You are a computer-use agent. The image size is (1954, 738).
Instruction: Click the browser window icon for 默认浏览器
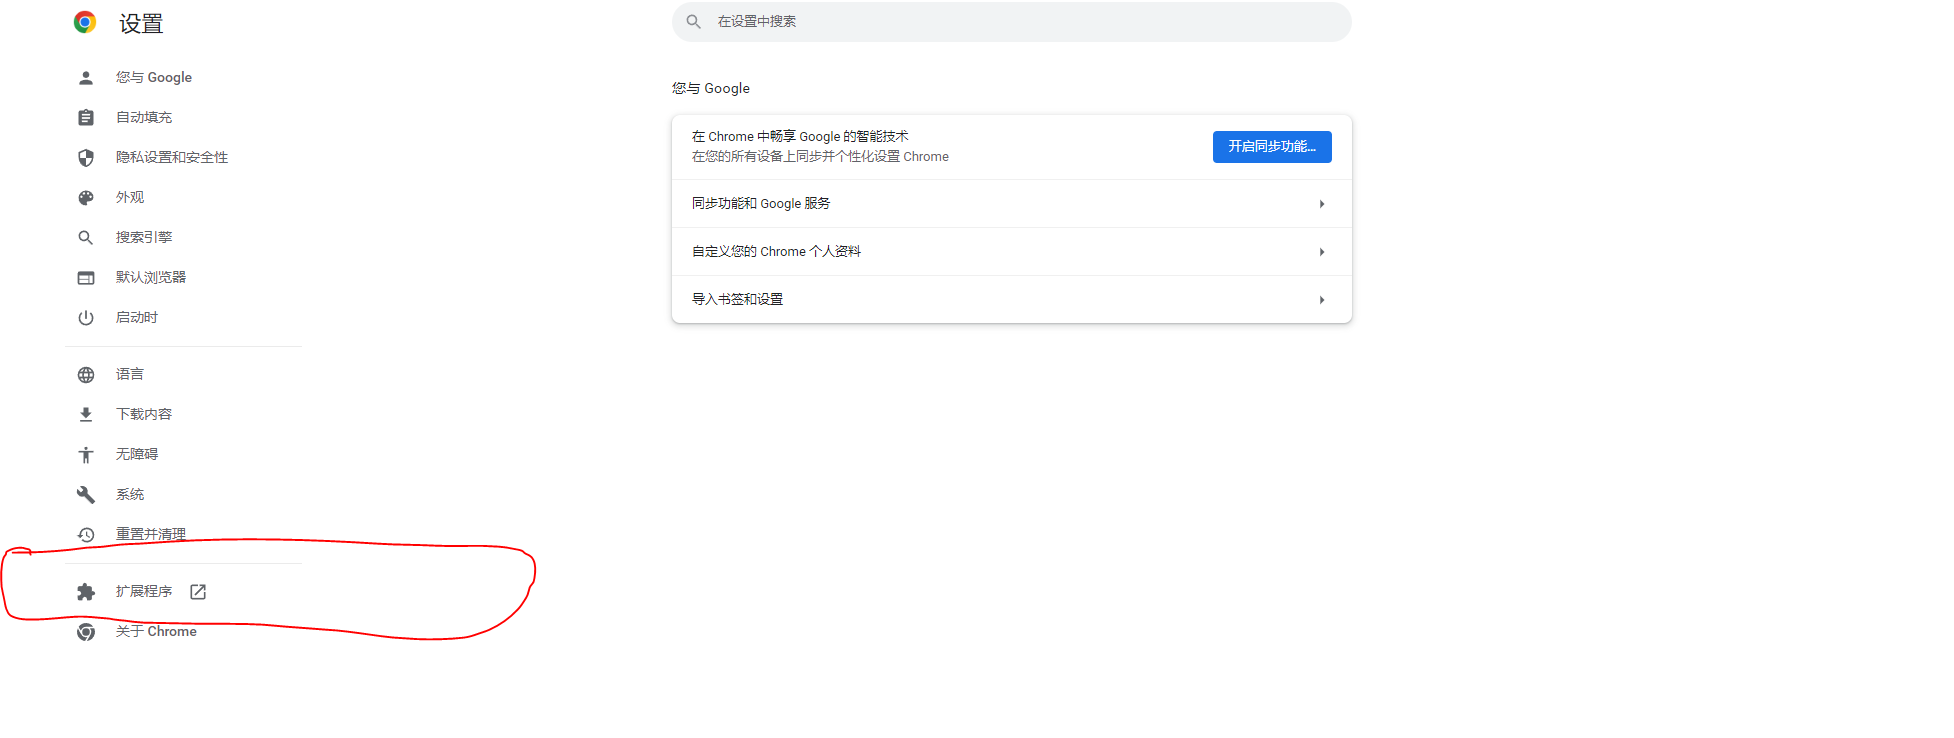(x=86, y=278)
